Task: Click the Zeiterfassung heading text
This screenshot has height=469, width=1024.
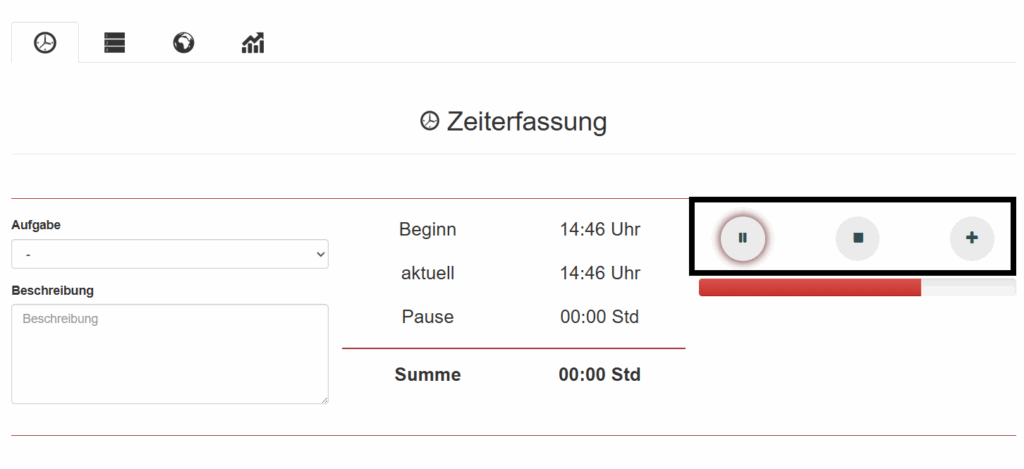Action: [x=527, y=122]
